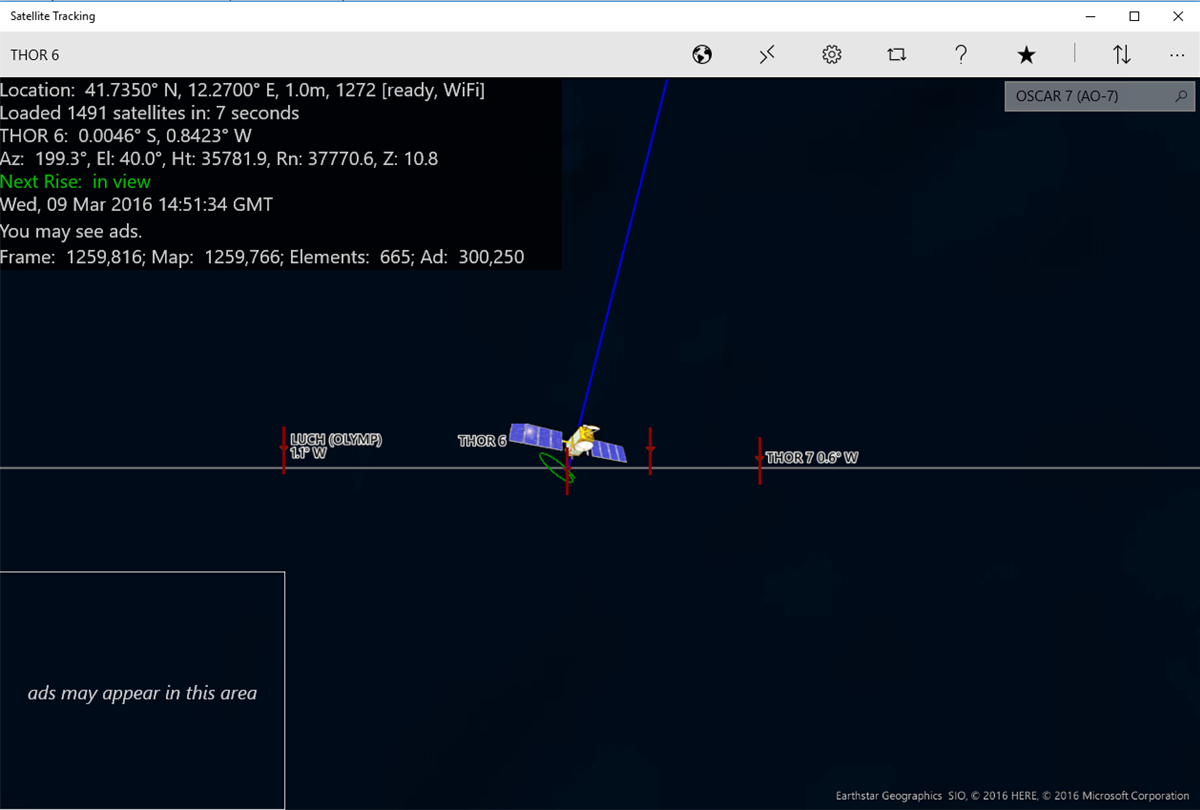Click the satellite tracking icon in toolbar
The image size is (1200, 810).
click(x=767, y=55)
